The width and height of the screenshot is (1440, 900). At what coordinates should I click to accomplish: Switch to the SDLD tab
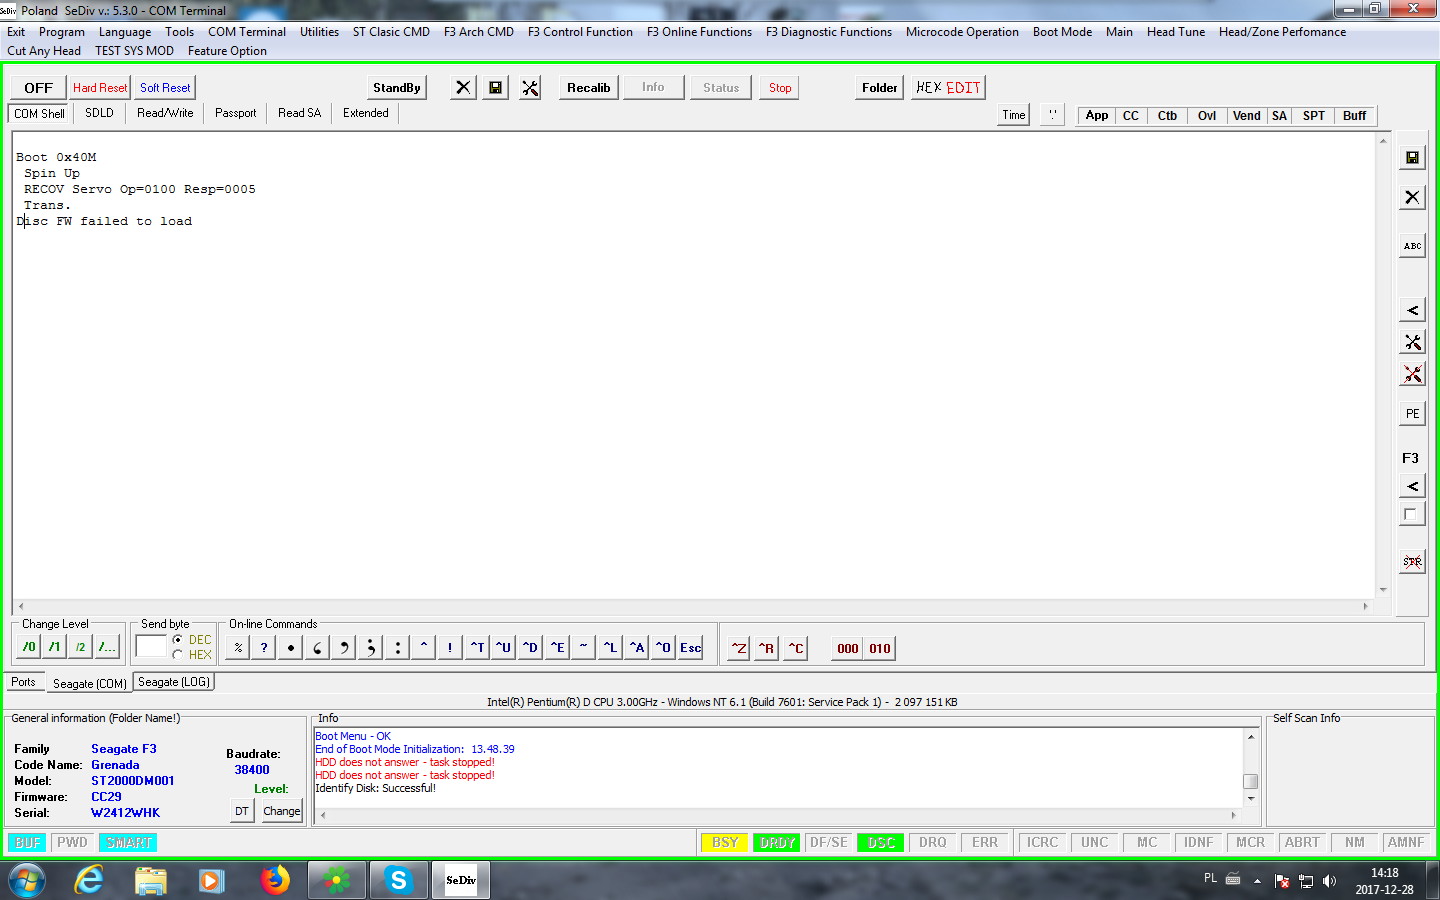(x=99, y=113)
